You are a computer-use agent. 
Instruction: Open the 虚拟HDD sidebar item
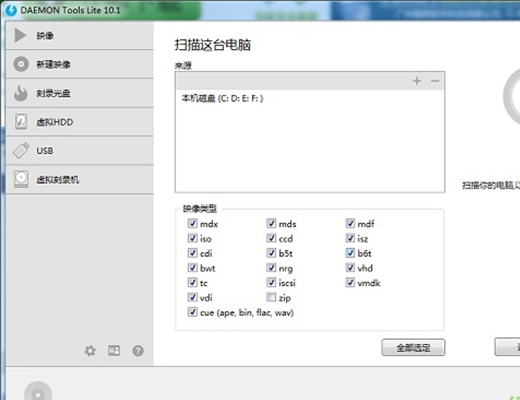pyautogui.click(x=80, y=122)
